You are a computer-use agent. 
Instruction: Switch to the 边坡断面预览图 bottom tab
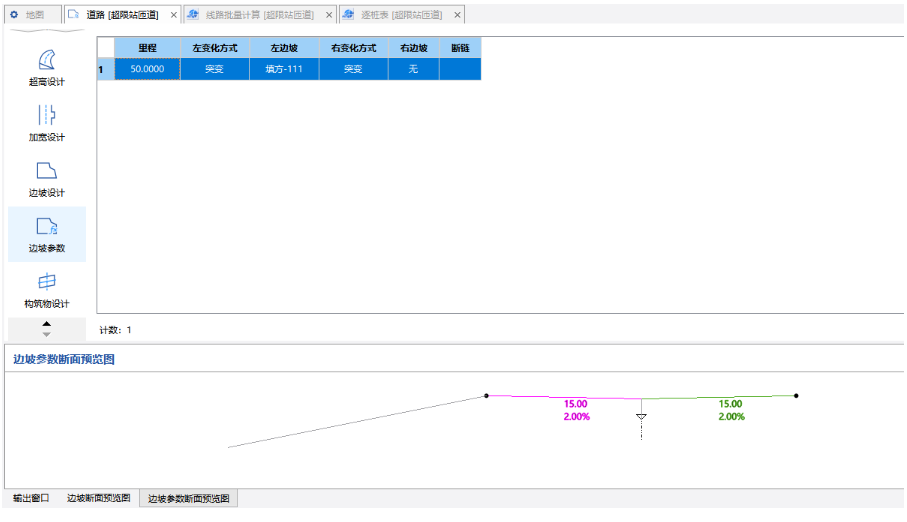(98, 498)
